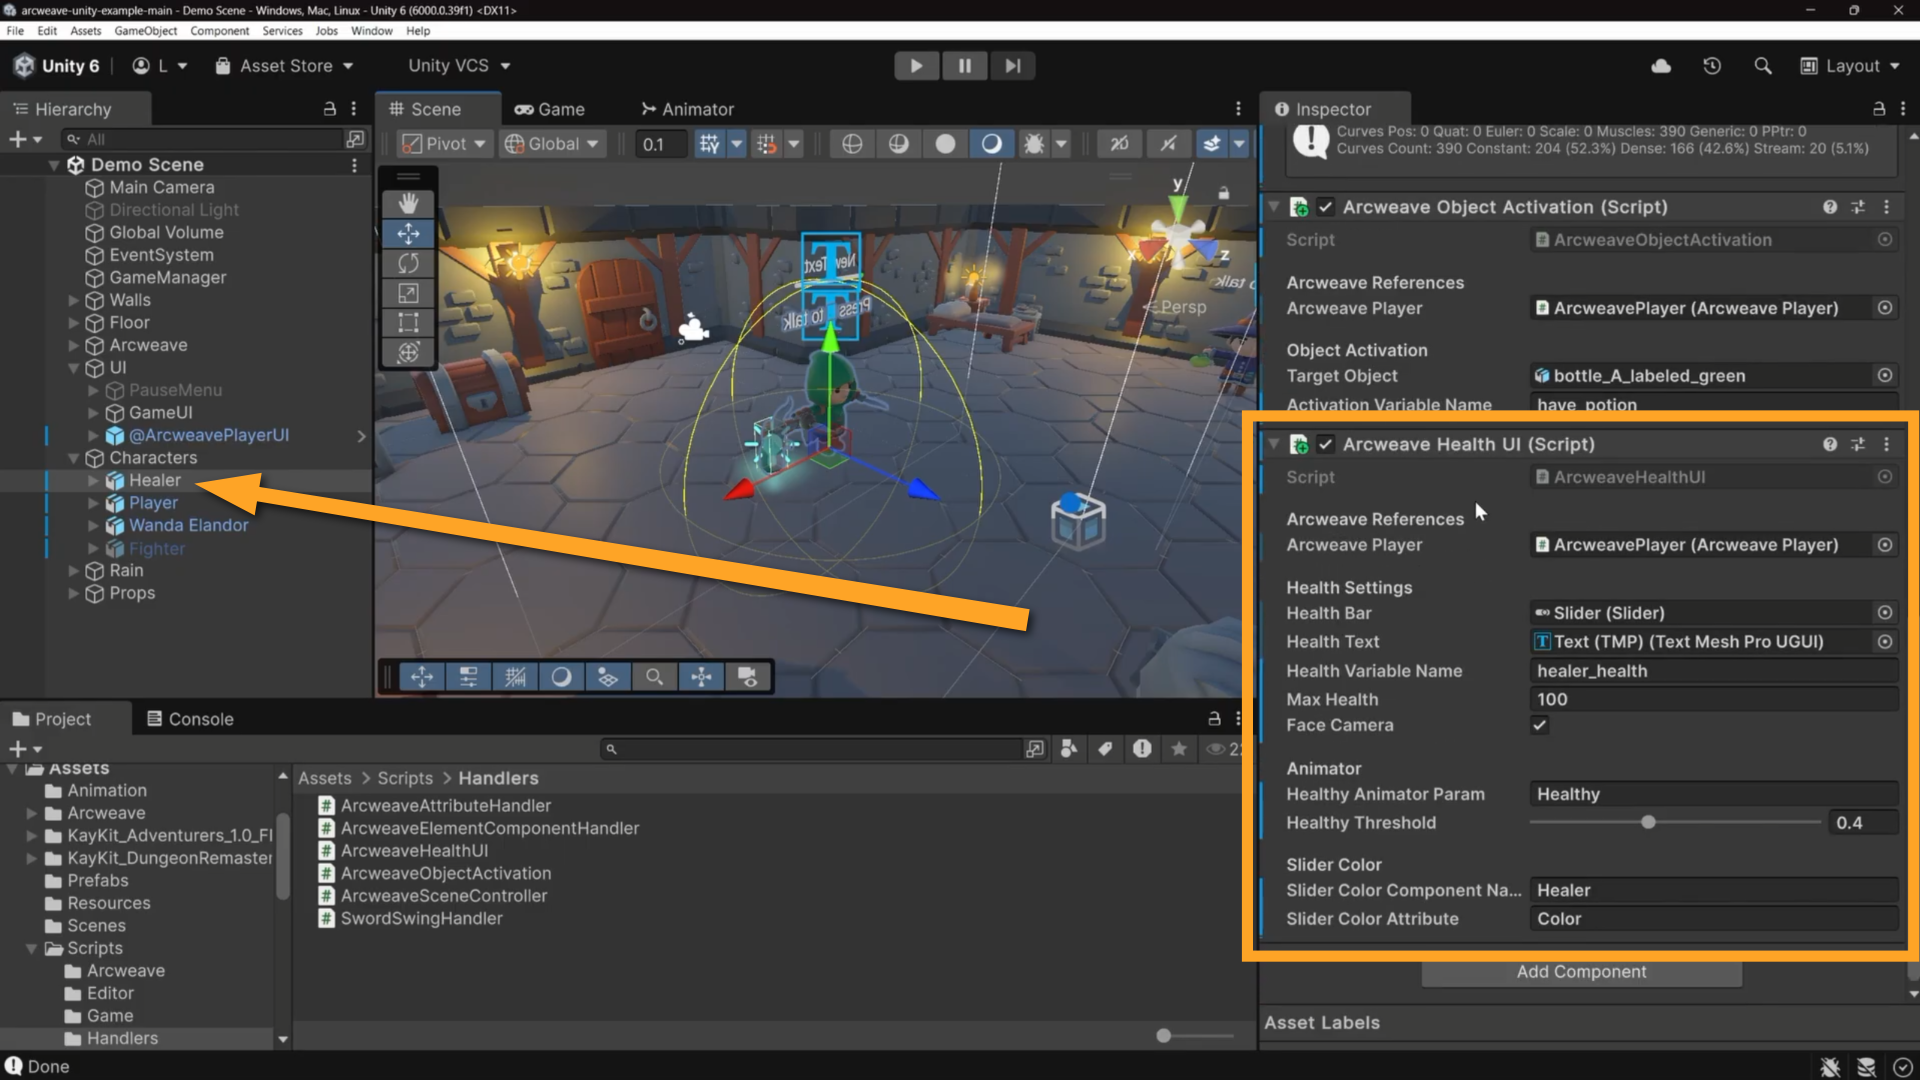Select the Scale tool
Screen dimensions: 1920x1080
(408, 293)
